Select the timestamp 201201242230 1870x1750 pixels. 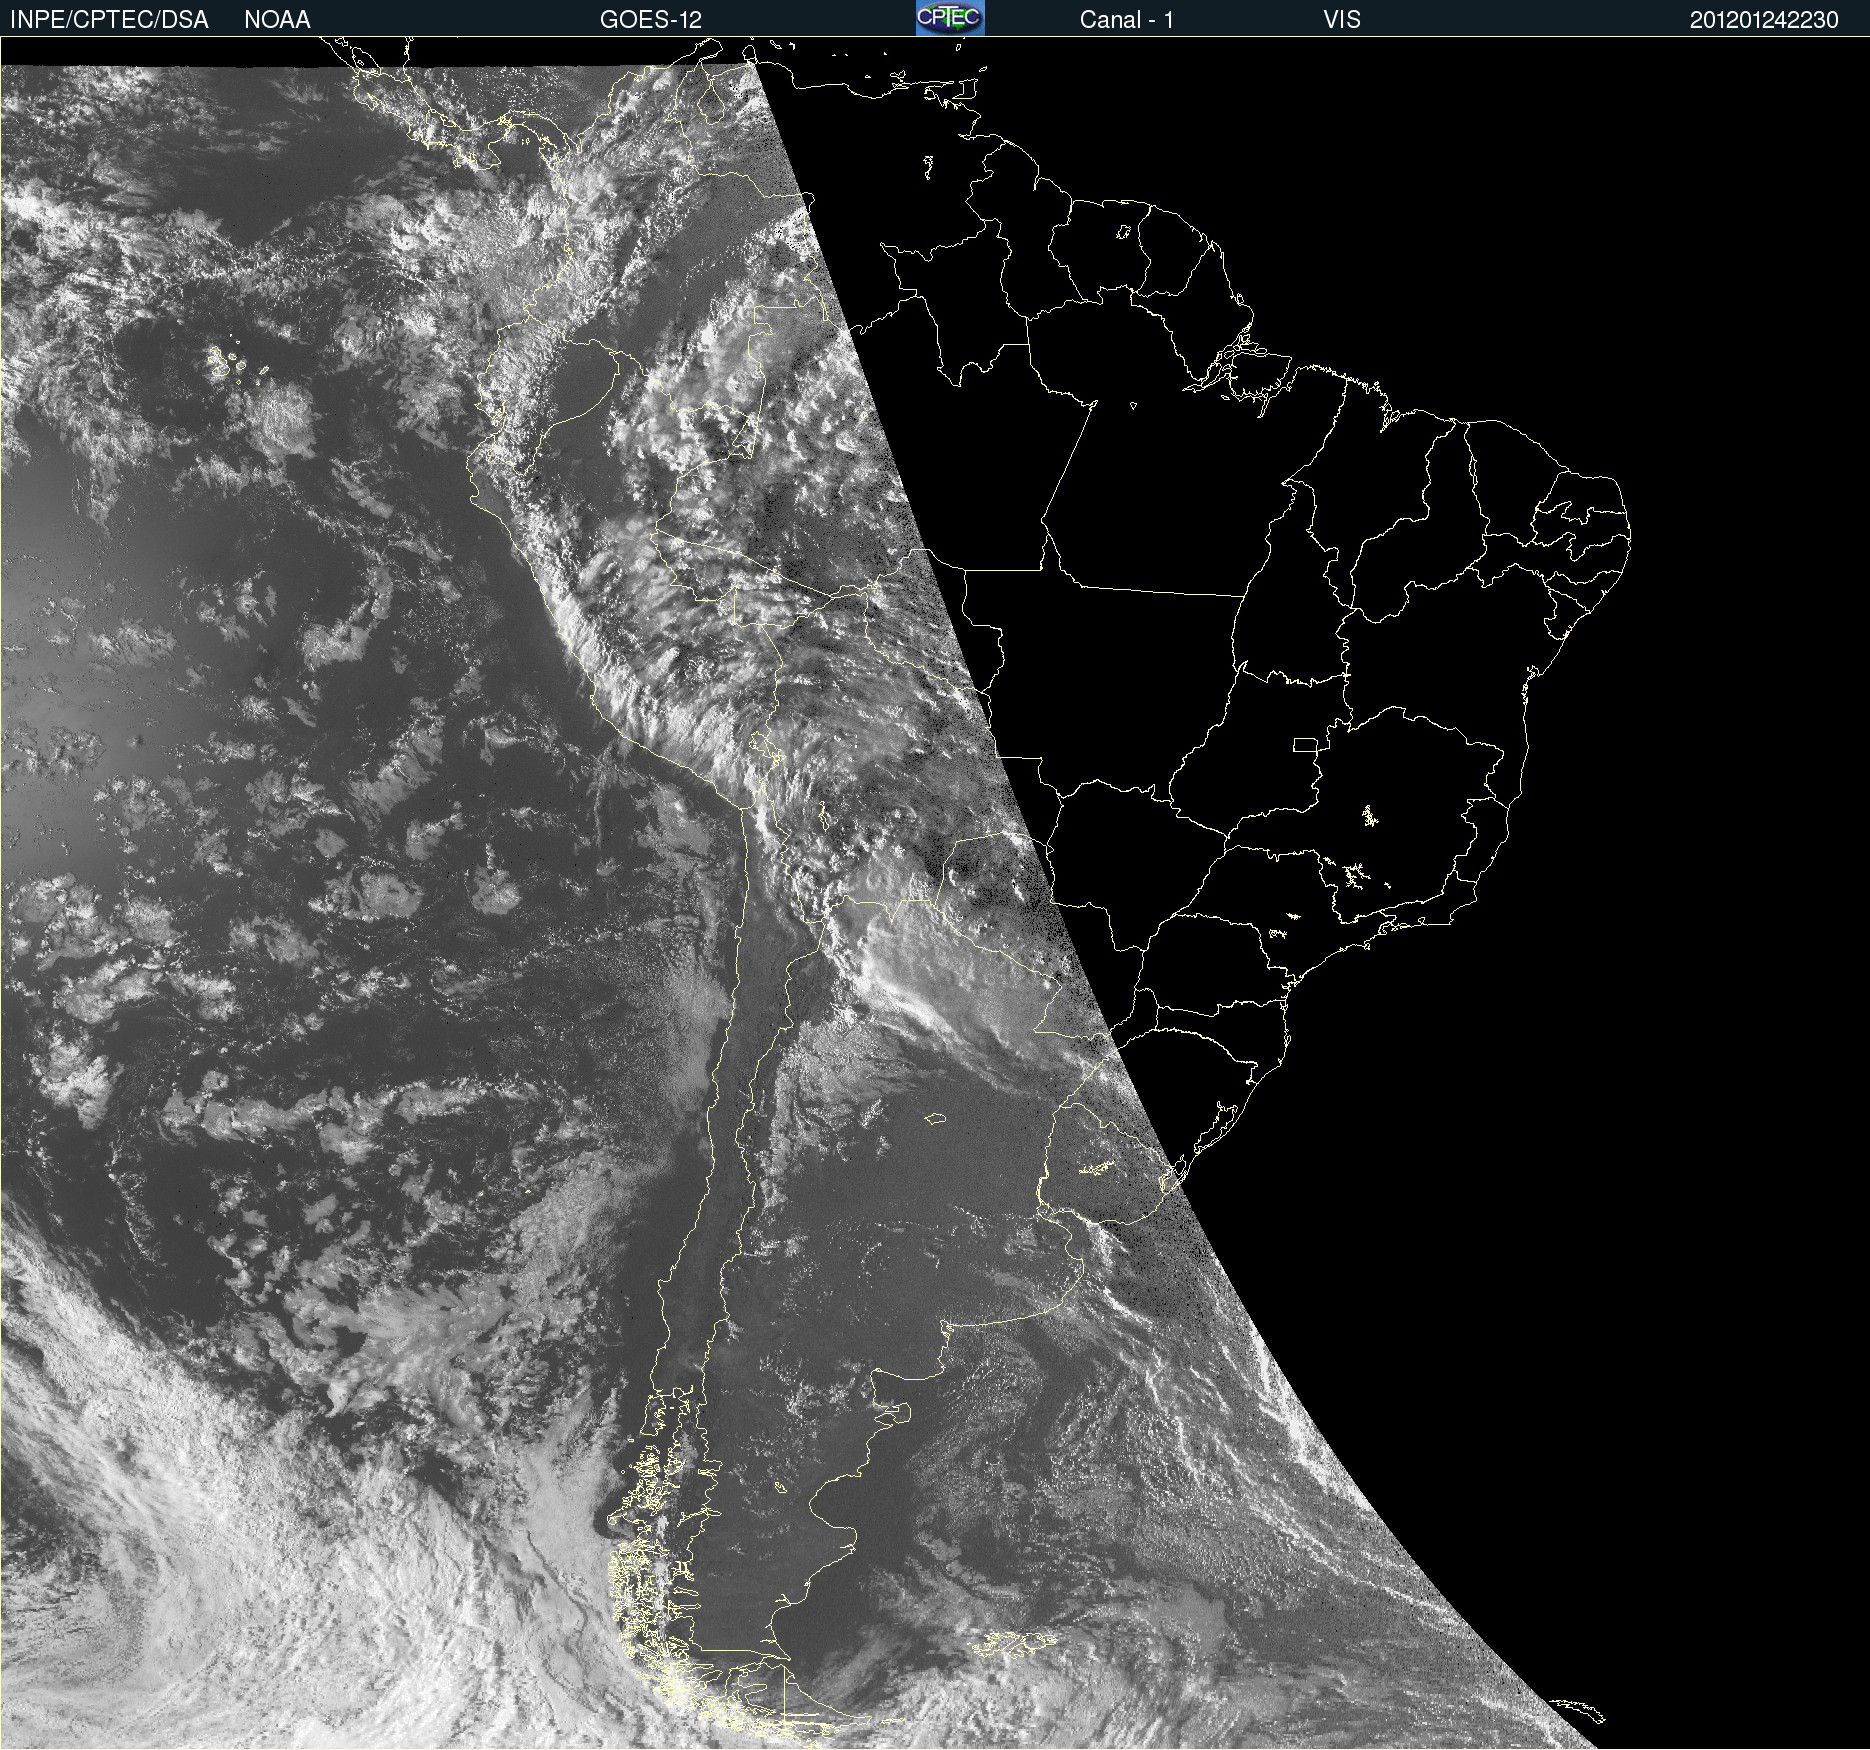coord(1764,20)
